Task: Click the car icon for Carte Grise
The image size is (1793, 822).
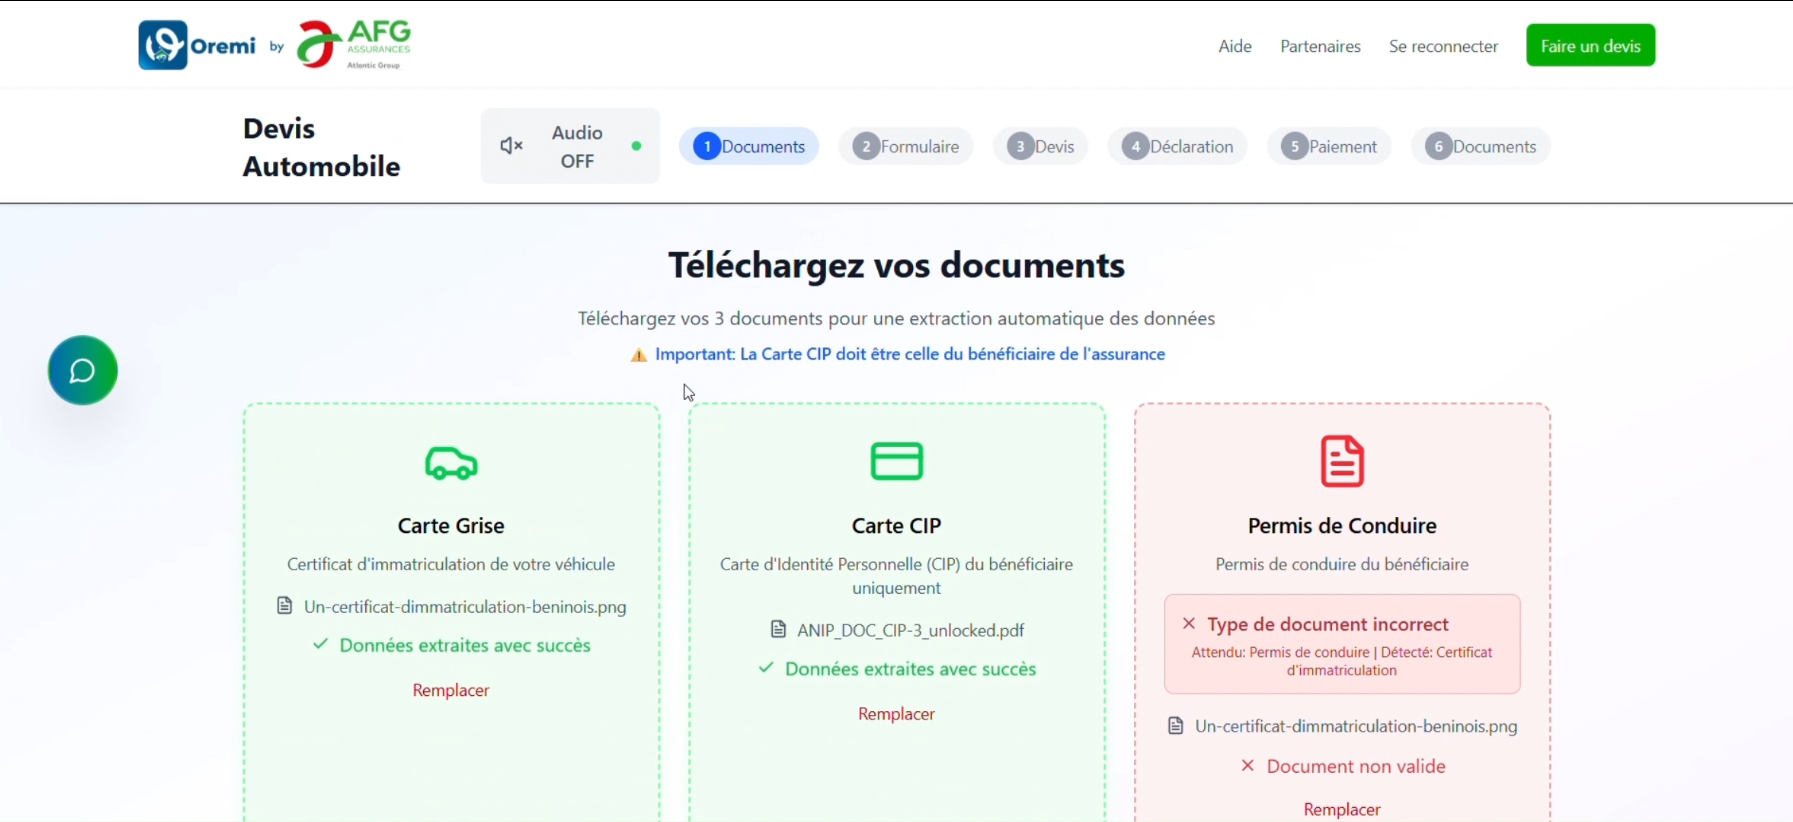Action: click(x=451, y=463)
